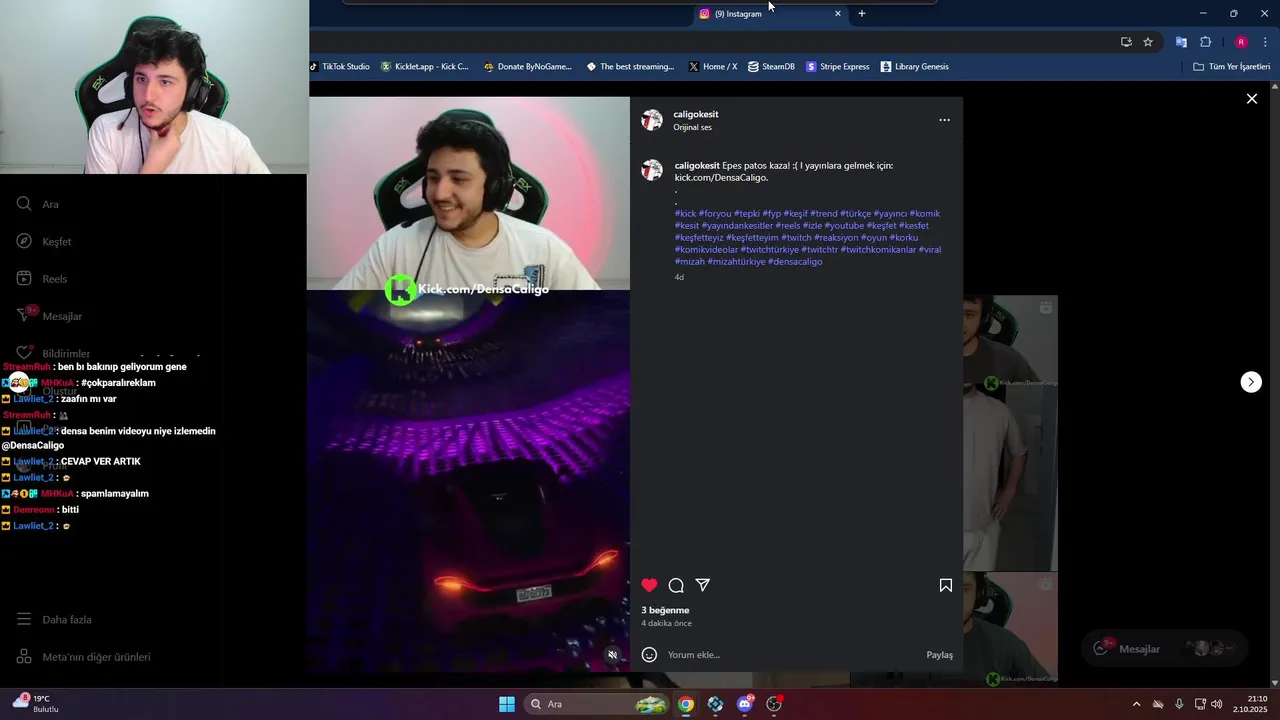The image size is (1280, 720).
Task: Open the #kick hashtag
Action: click(x=685, y=213)
